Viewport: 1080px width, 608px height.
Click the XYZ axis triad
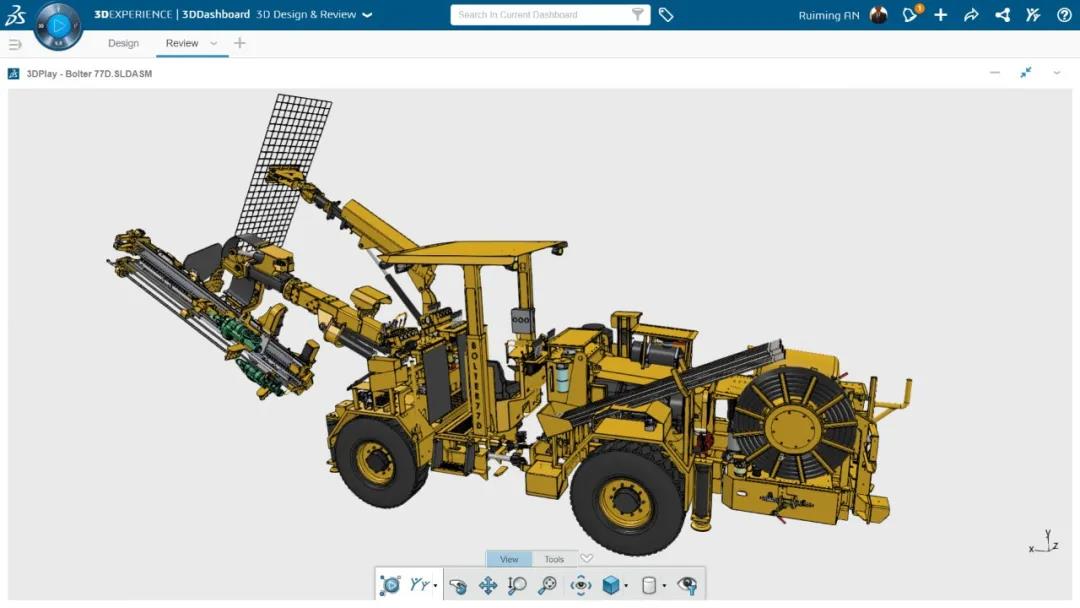1043,543
